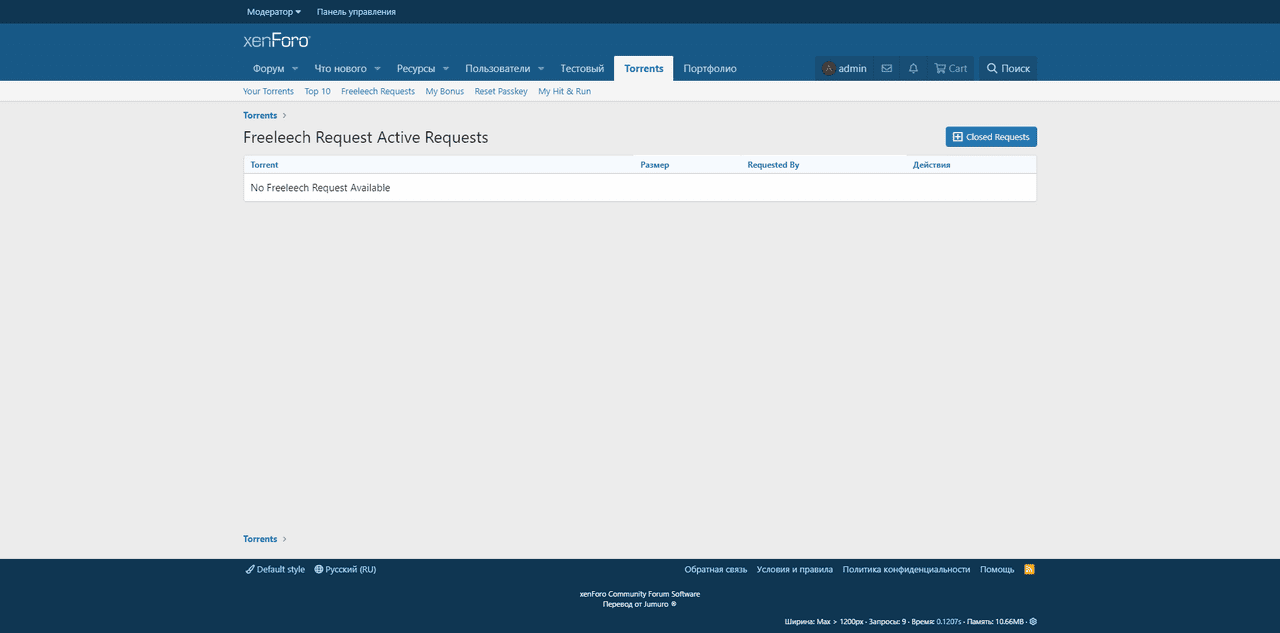Click the Closed Requests button
1280x633 pixels.
[x=991, y=137]
